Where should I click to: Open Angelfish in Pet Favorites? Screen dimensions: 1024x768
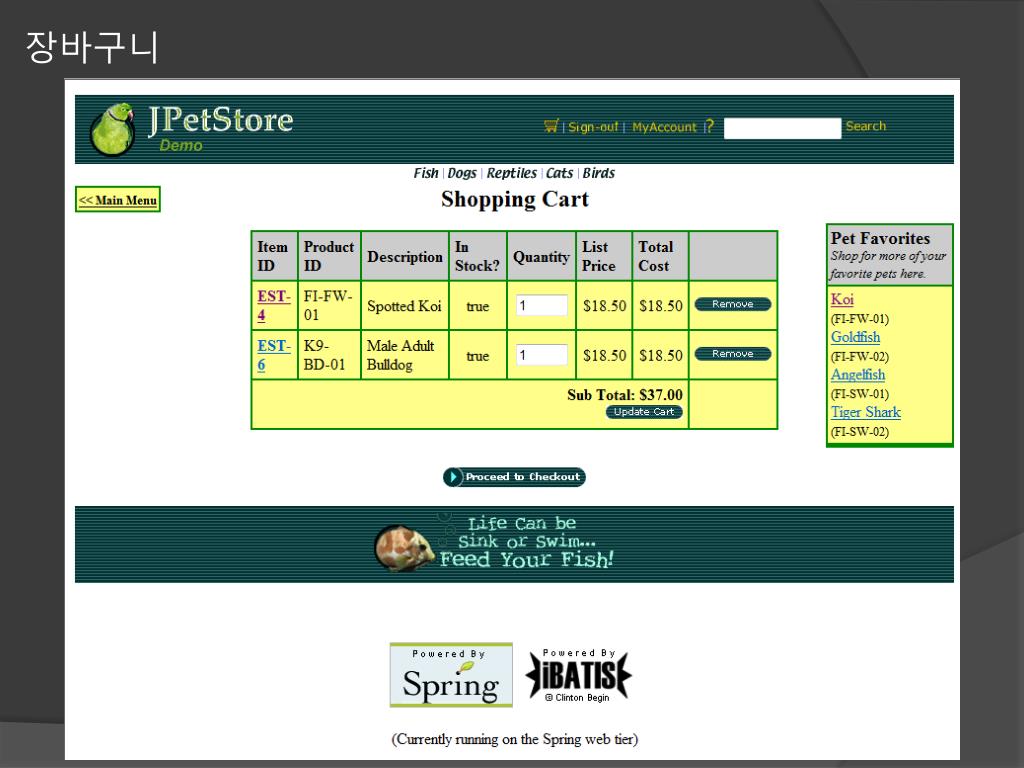pos(857,374)
